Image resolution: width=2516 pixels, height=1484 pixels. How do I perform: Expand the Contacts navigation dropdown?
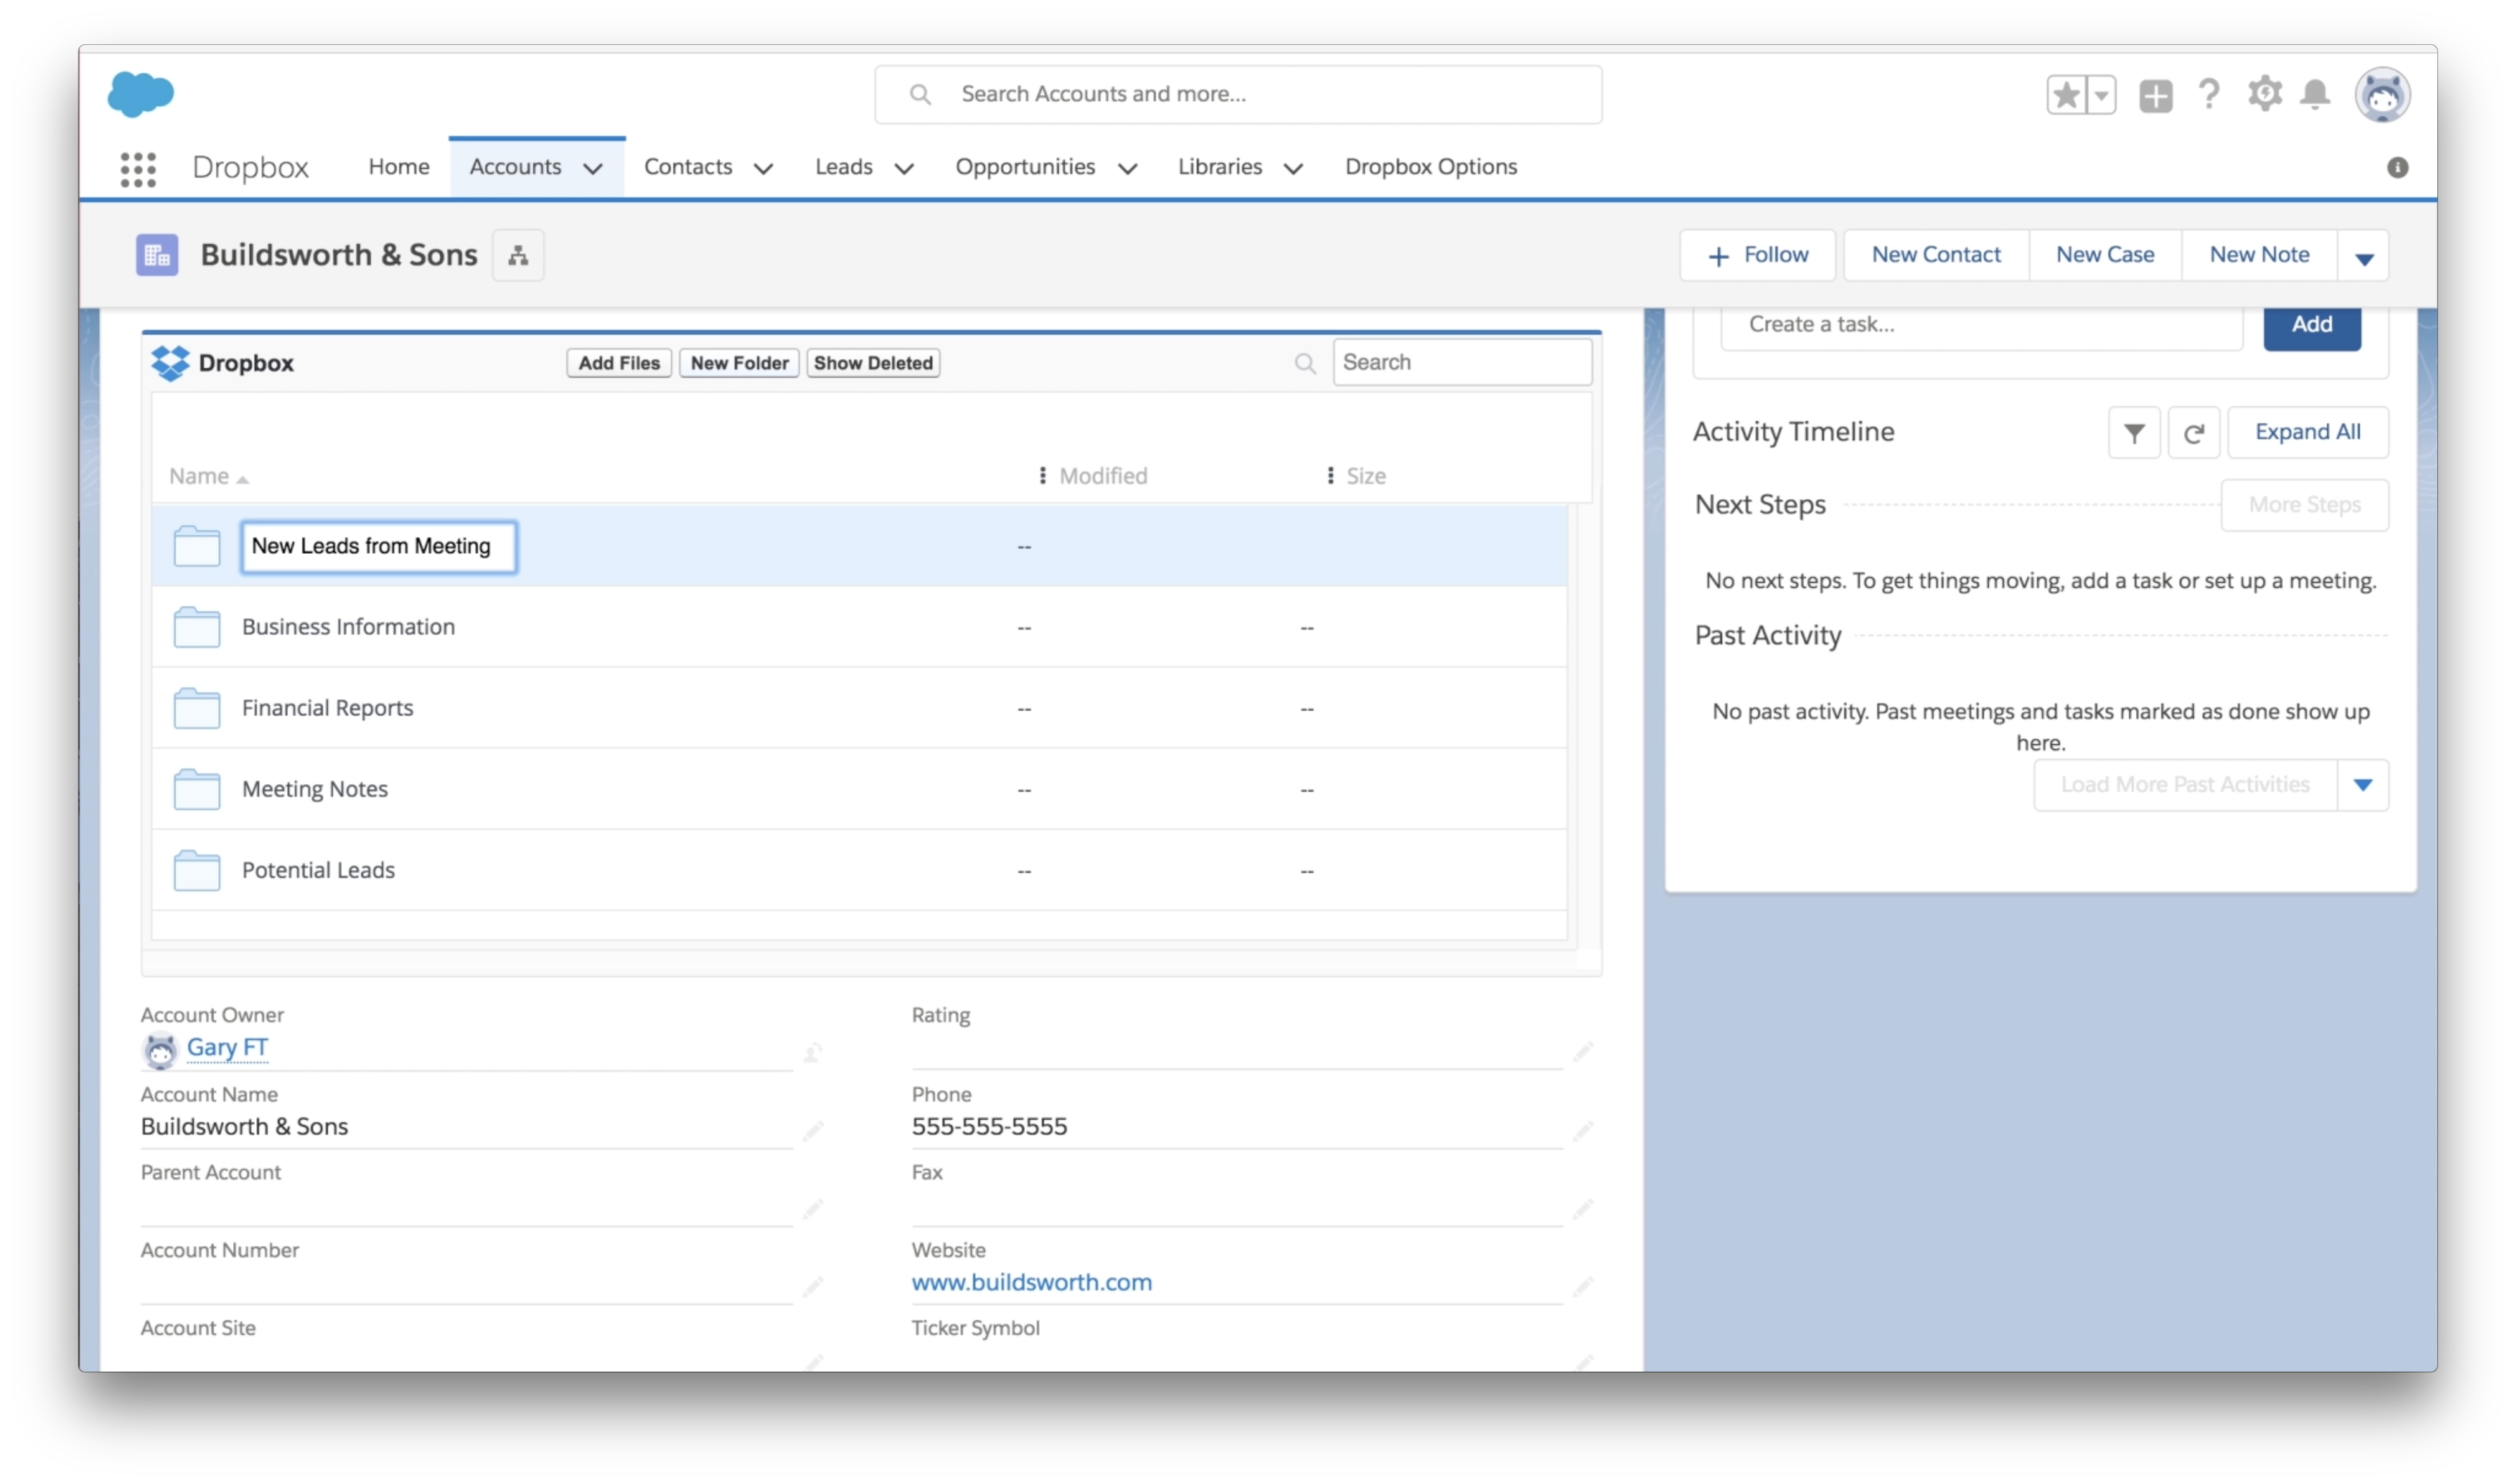pos(762,166)
